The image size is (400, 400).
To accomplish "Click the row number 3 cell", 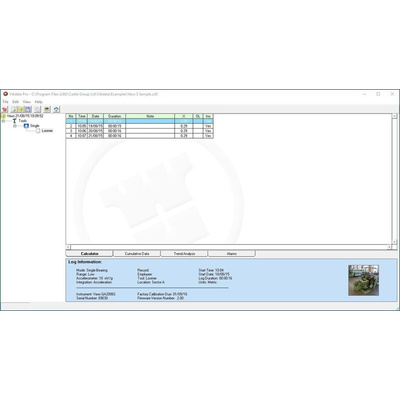I will pyautogui.click(x=71, y=131).
